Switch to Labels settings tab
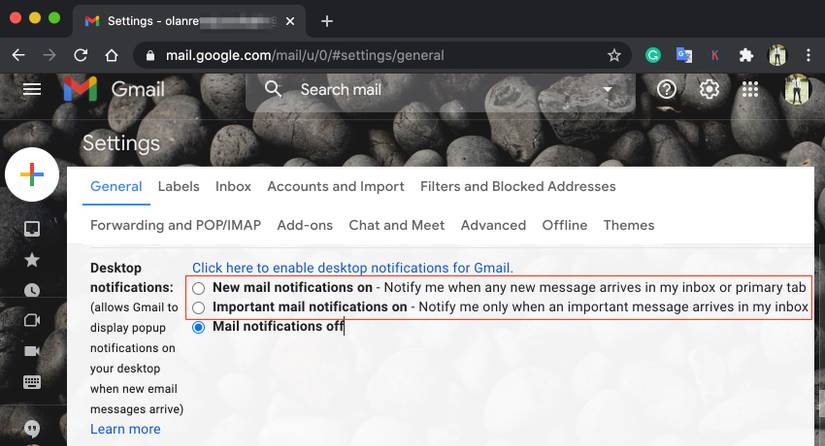The height and width of the screenshot is (446, 825). click(x=178, y=186)
